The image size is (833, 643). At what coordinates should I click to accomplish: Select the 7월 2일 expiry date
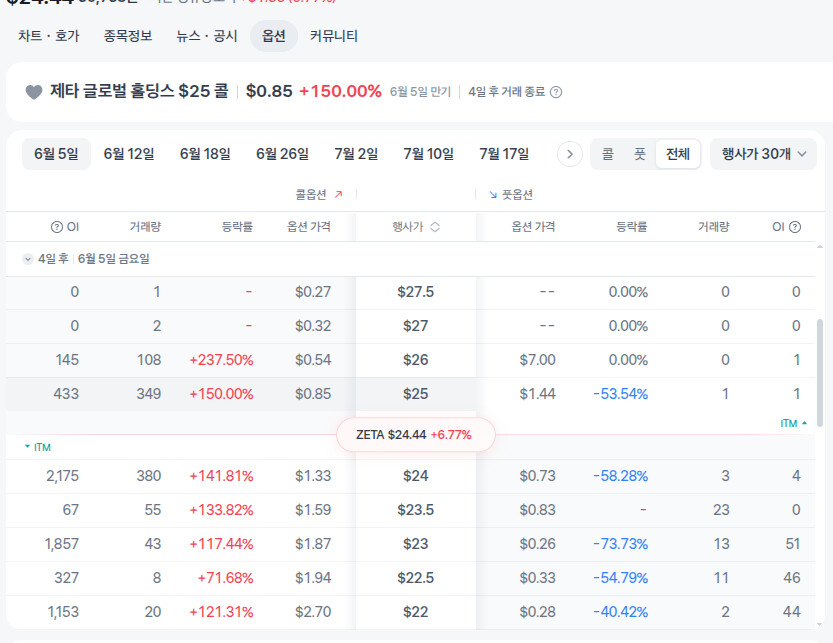(x=356, y=154)
